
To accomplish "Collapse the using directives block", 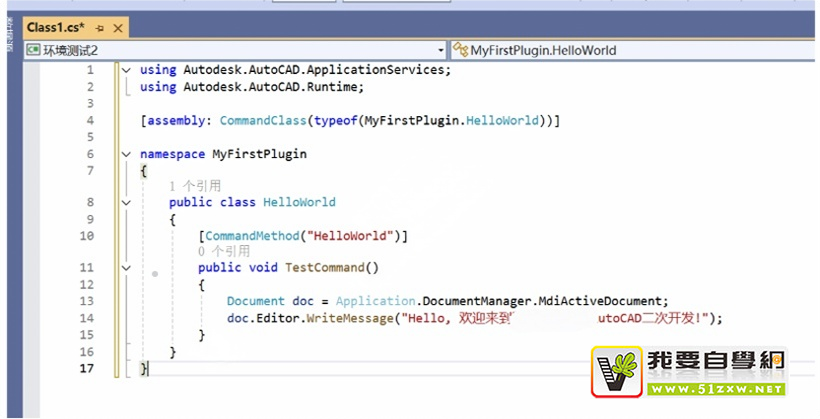I will tap(125, 70).
